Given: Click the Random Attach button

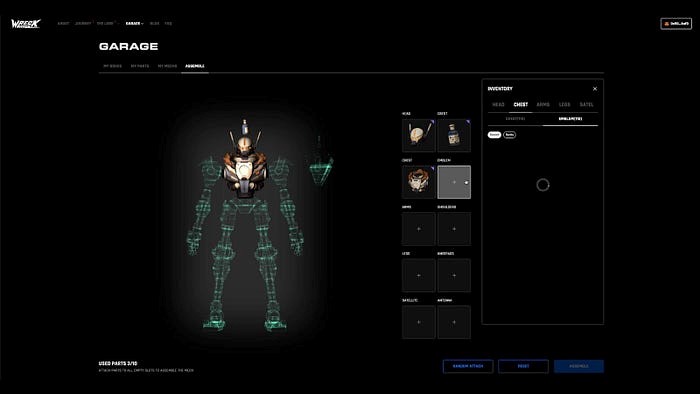Looking at the screenshot, I should 468,366.
